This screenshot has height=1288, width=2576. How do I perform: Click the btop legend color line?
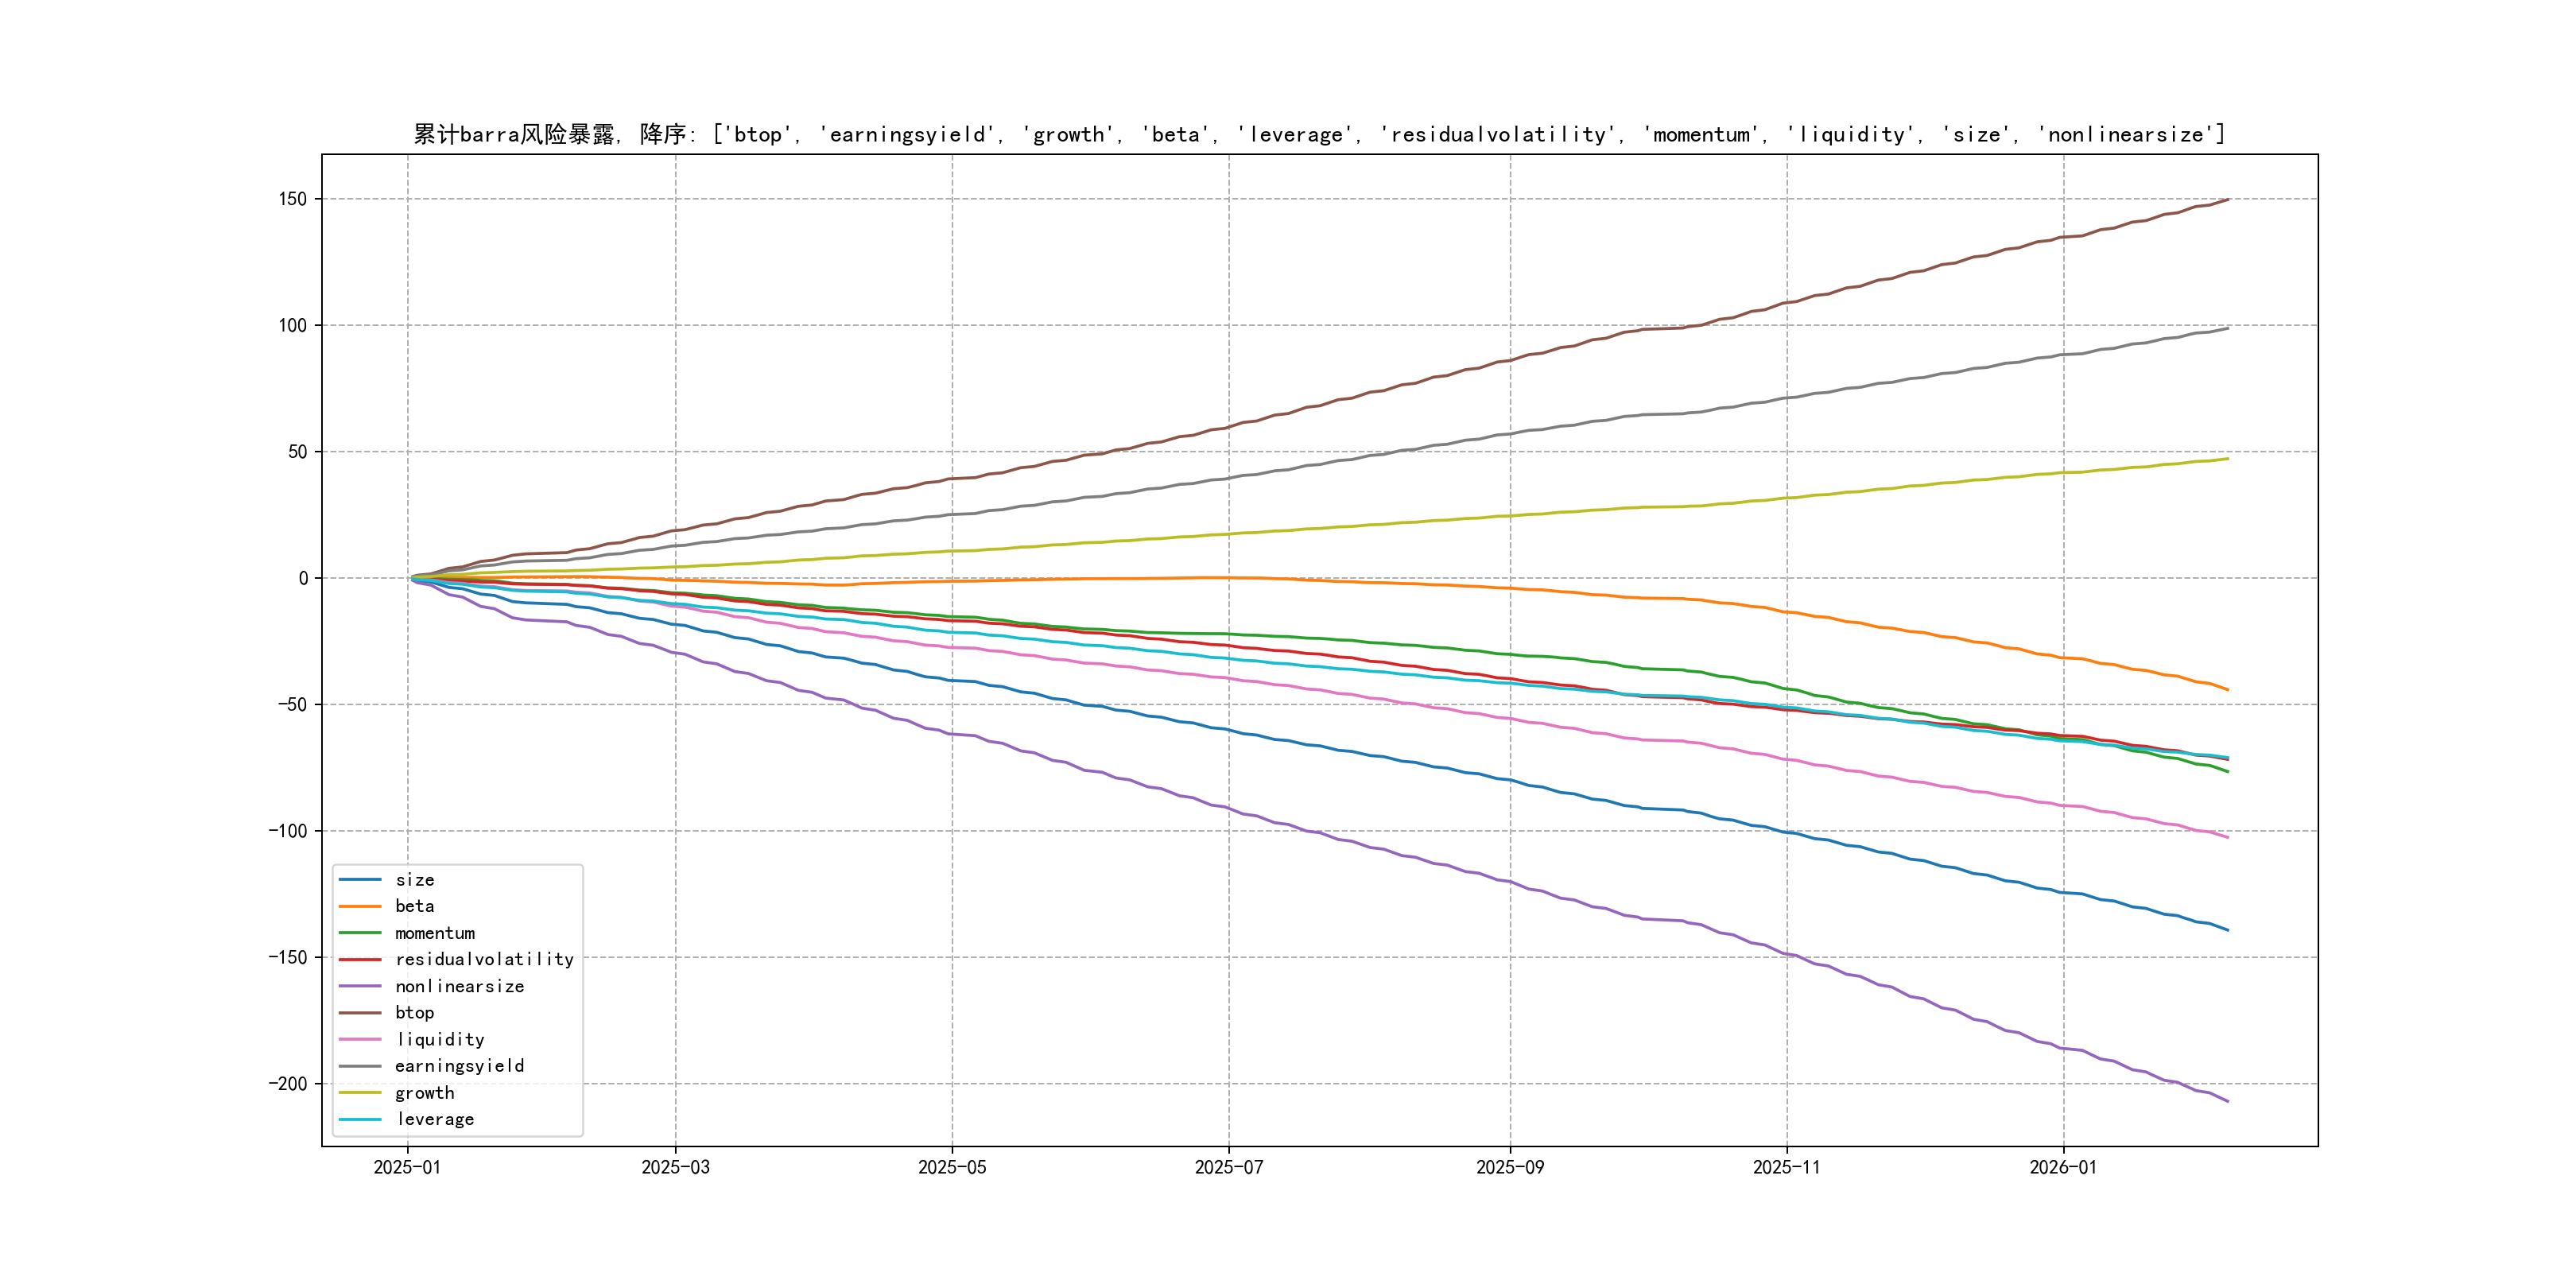[x=360, y=1013]
